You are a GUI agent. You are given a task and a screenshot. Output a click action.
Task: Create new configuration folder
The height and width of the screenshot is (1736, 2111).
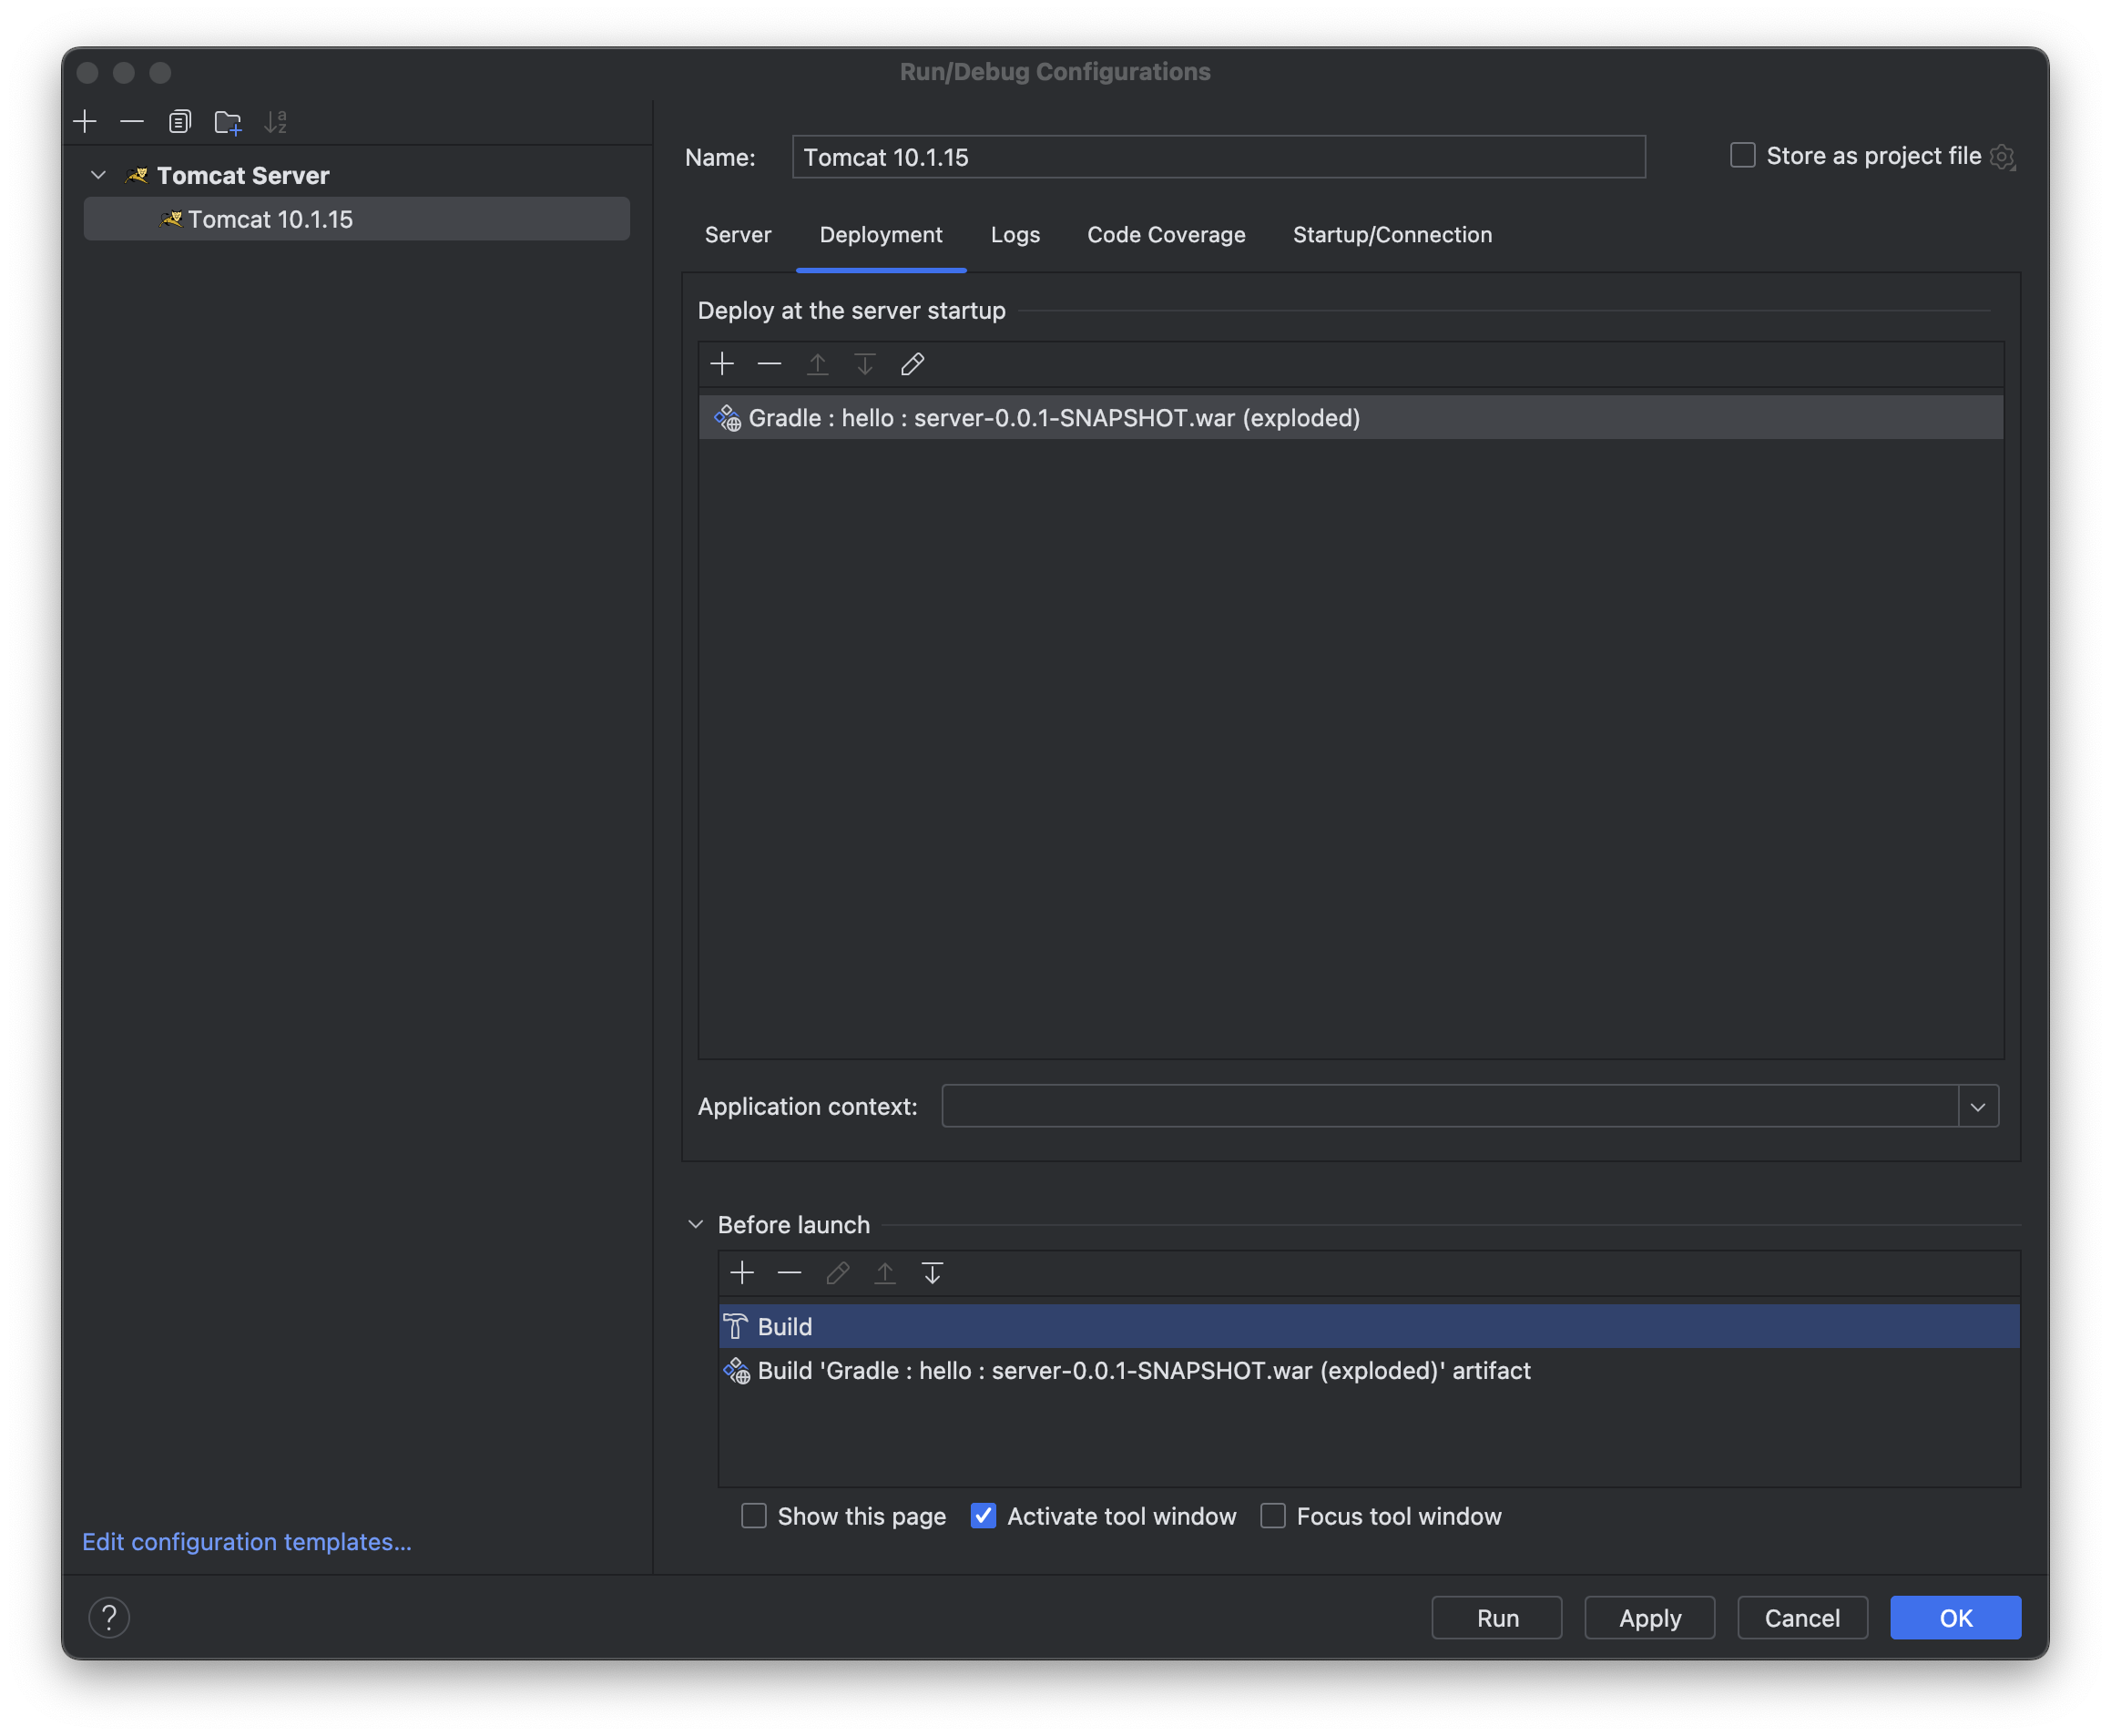[228, 122]
